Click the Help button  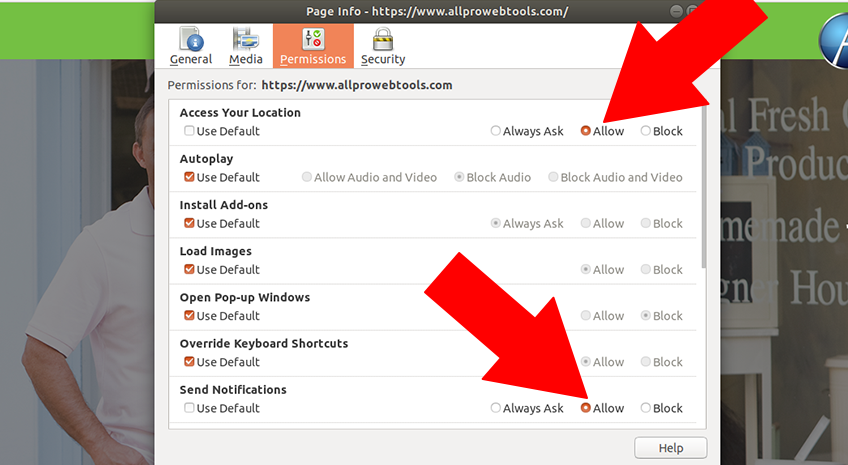pyautogui.click(x=671, y=448)
